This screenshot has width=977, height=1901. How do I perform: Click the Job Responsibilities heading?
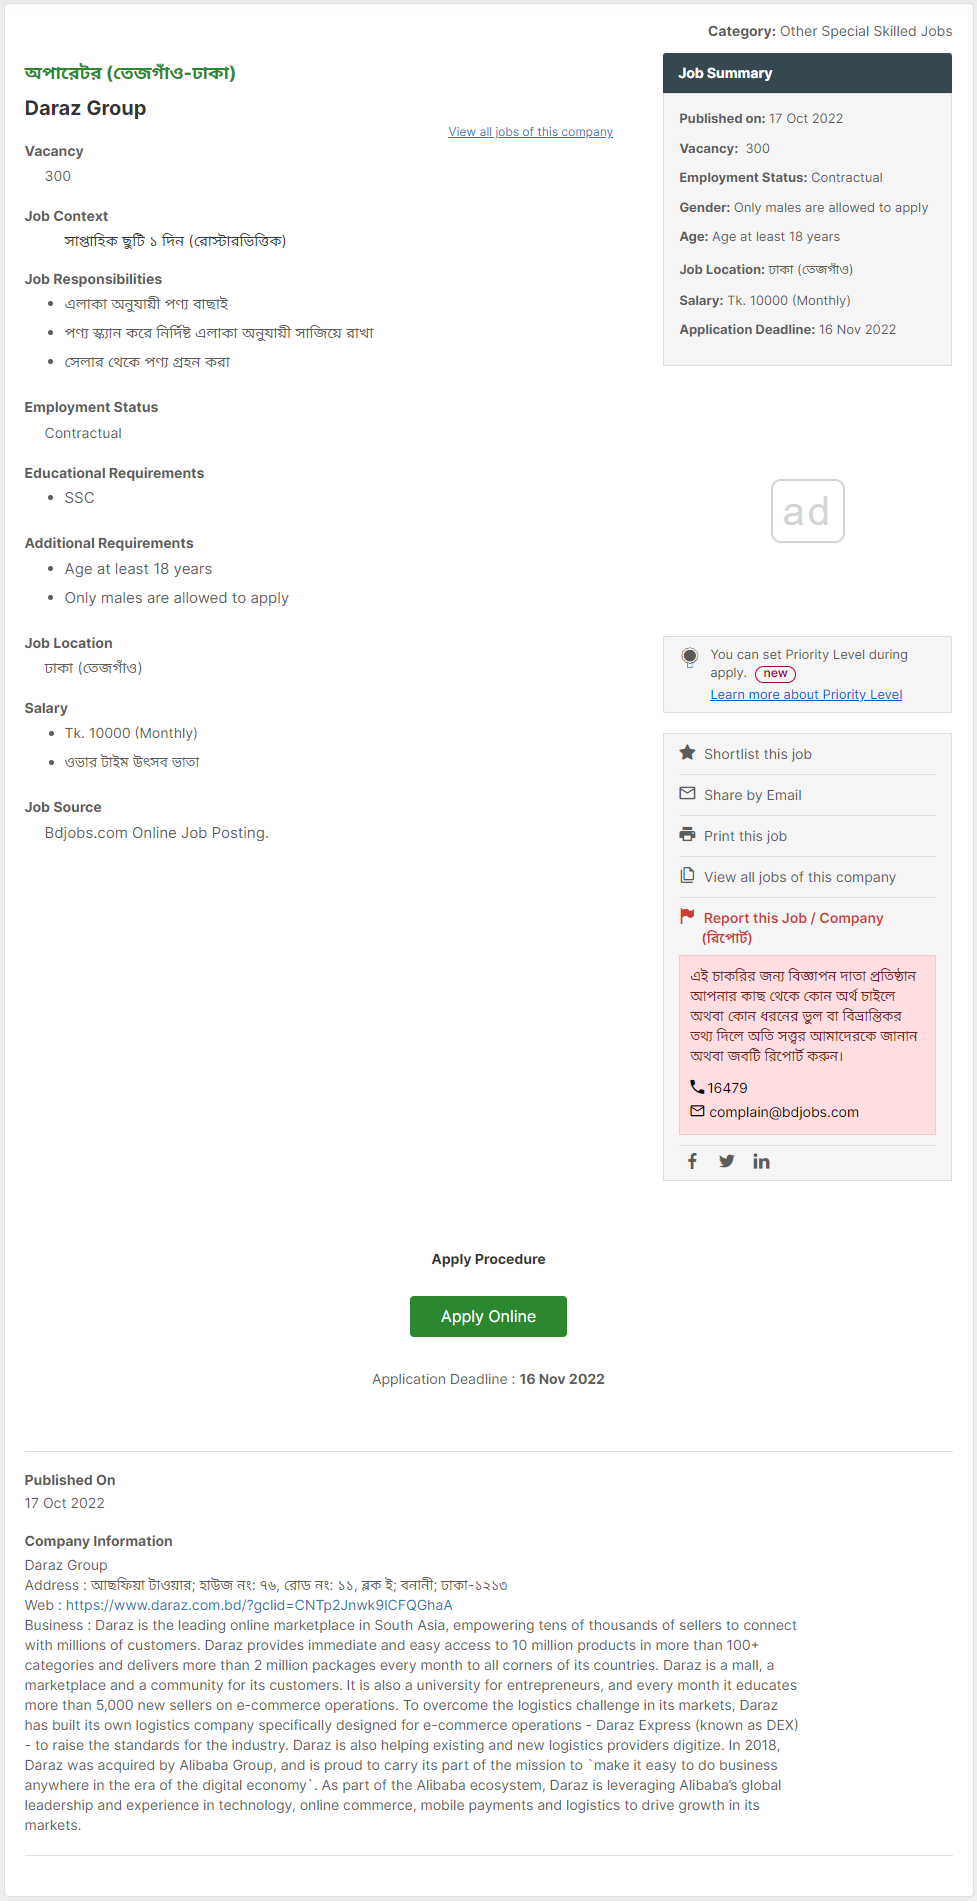(x=93, y=279)
